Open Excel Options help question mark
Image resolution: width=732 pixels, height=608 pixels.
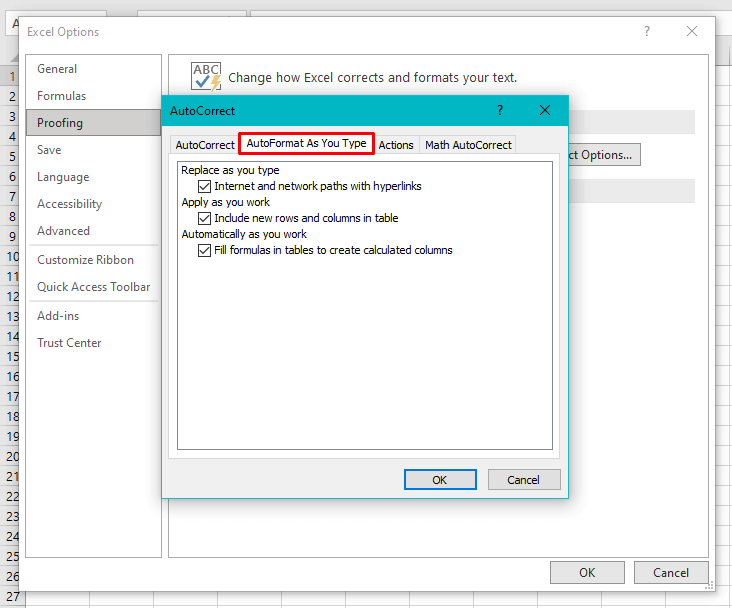point(647,31)
